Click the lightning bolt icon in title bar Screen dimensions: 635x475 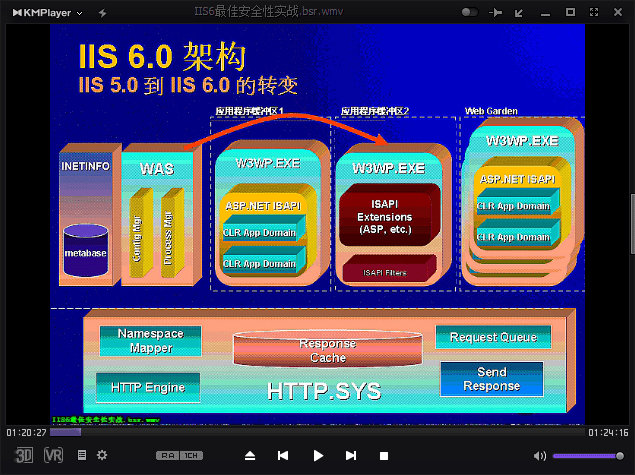[102, 13]
